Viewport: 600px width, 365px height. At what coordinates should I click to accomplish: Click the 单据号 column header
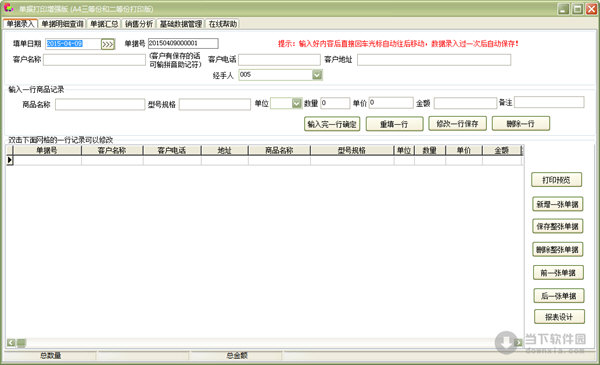coord(47,150)
